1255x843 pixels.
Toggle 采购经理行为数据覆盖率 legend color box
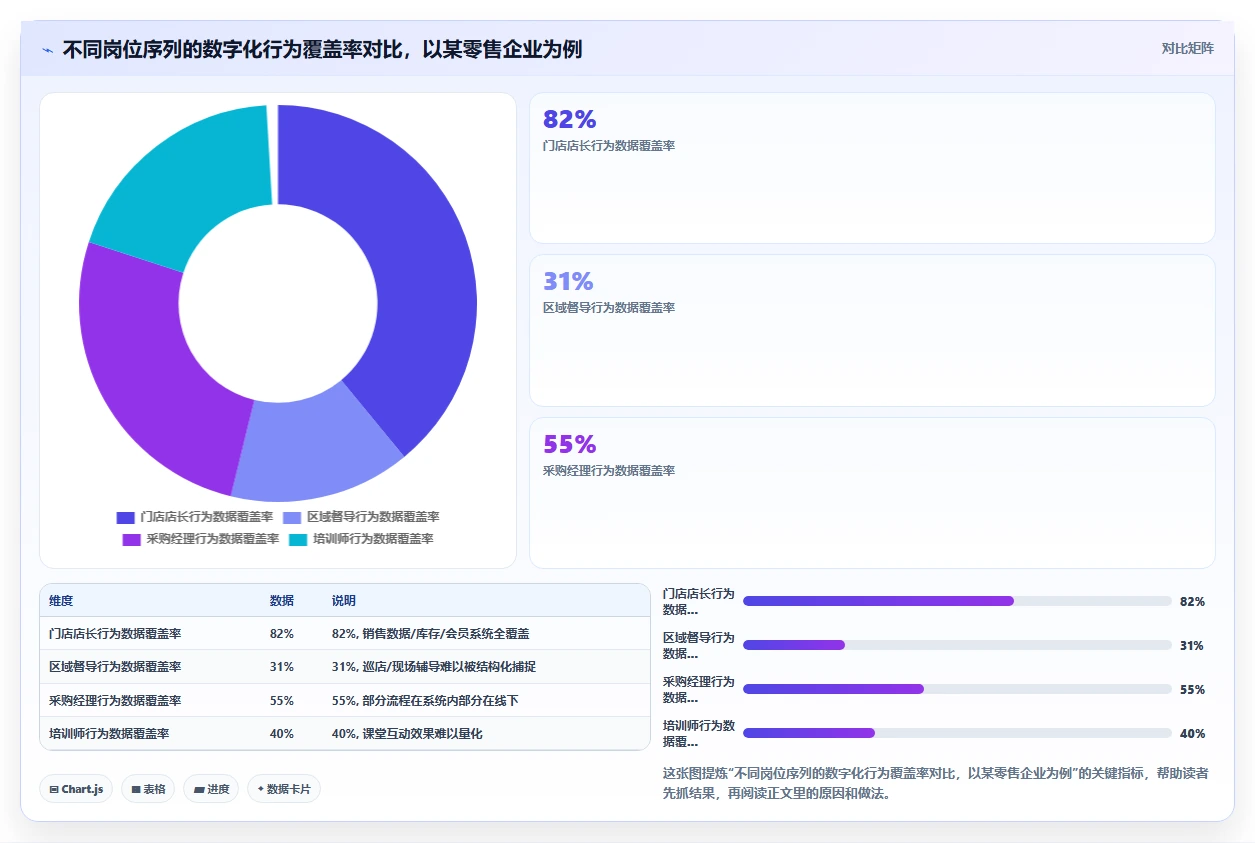point(131,539)
